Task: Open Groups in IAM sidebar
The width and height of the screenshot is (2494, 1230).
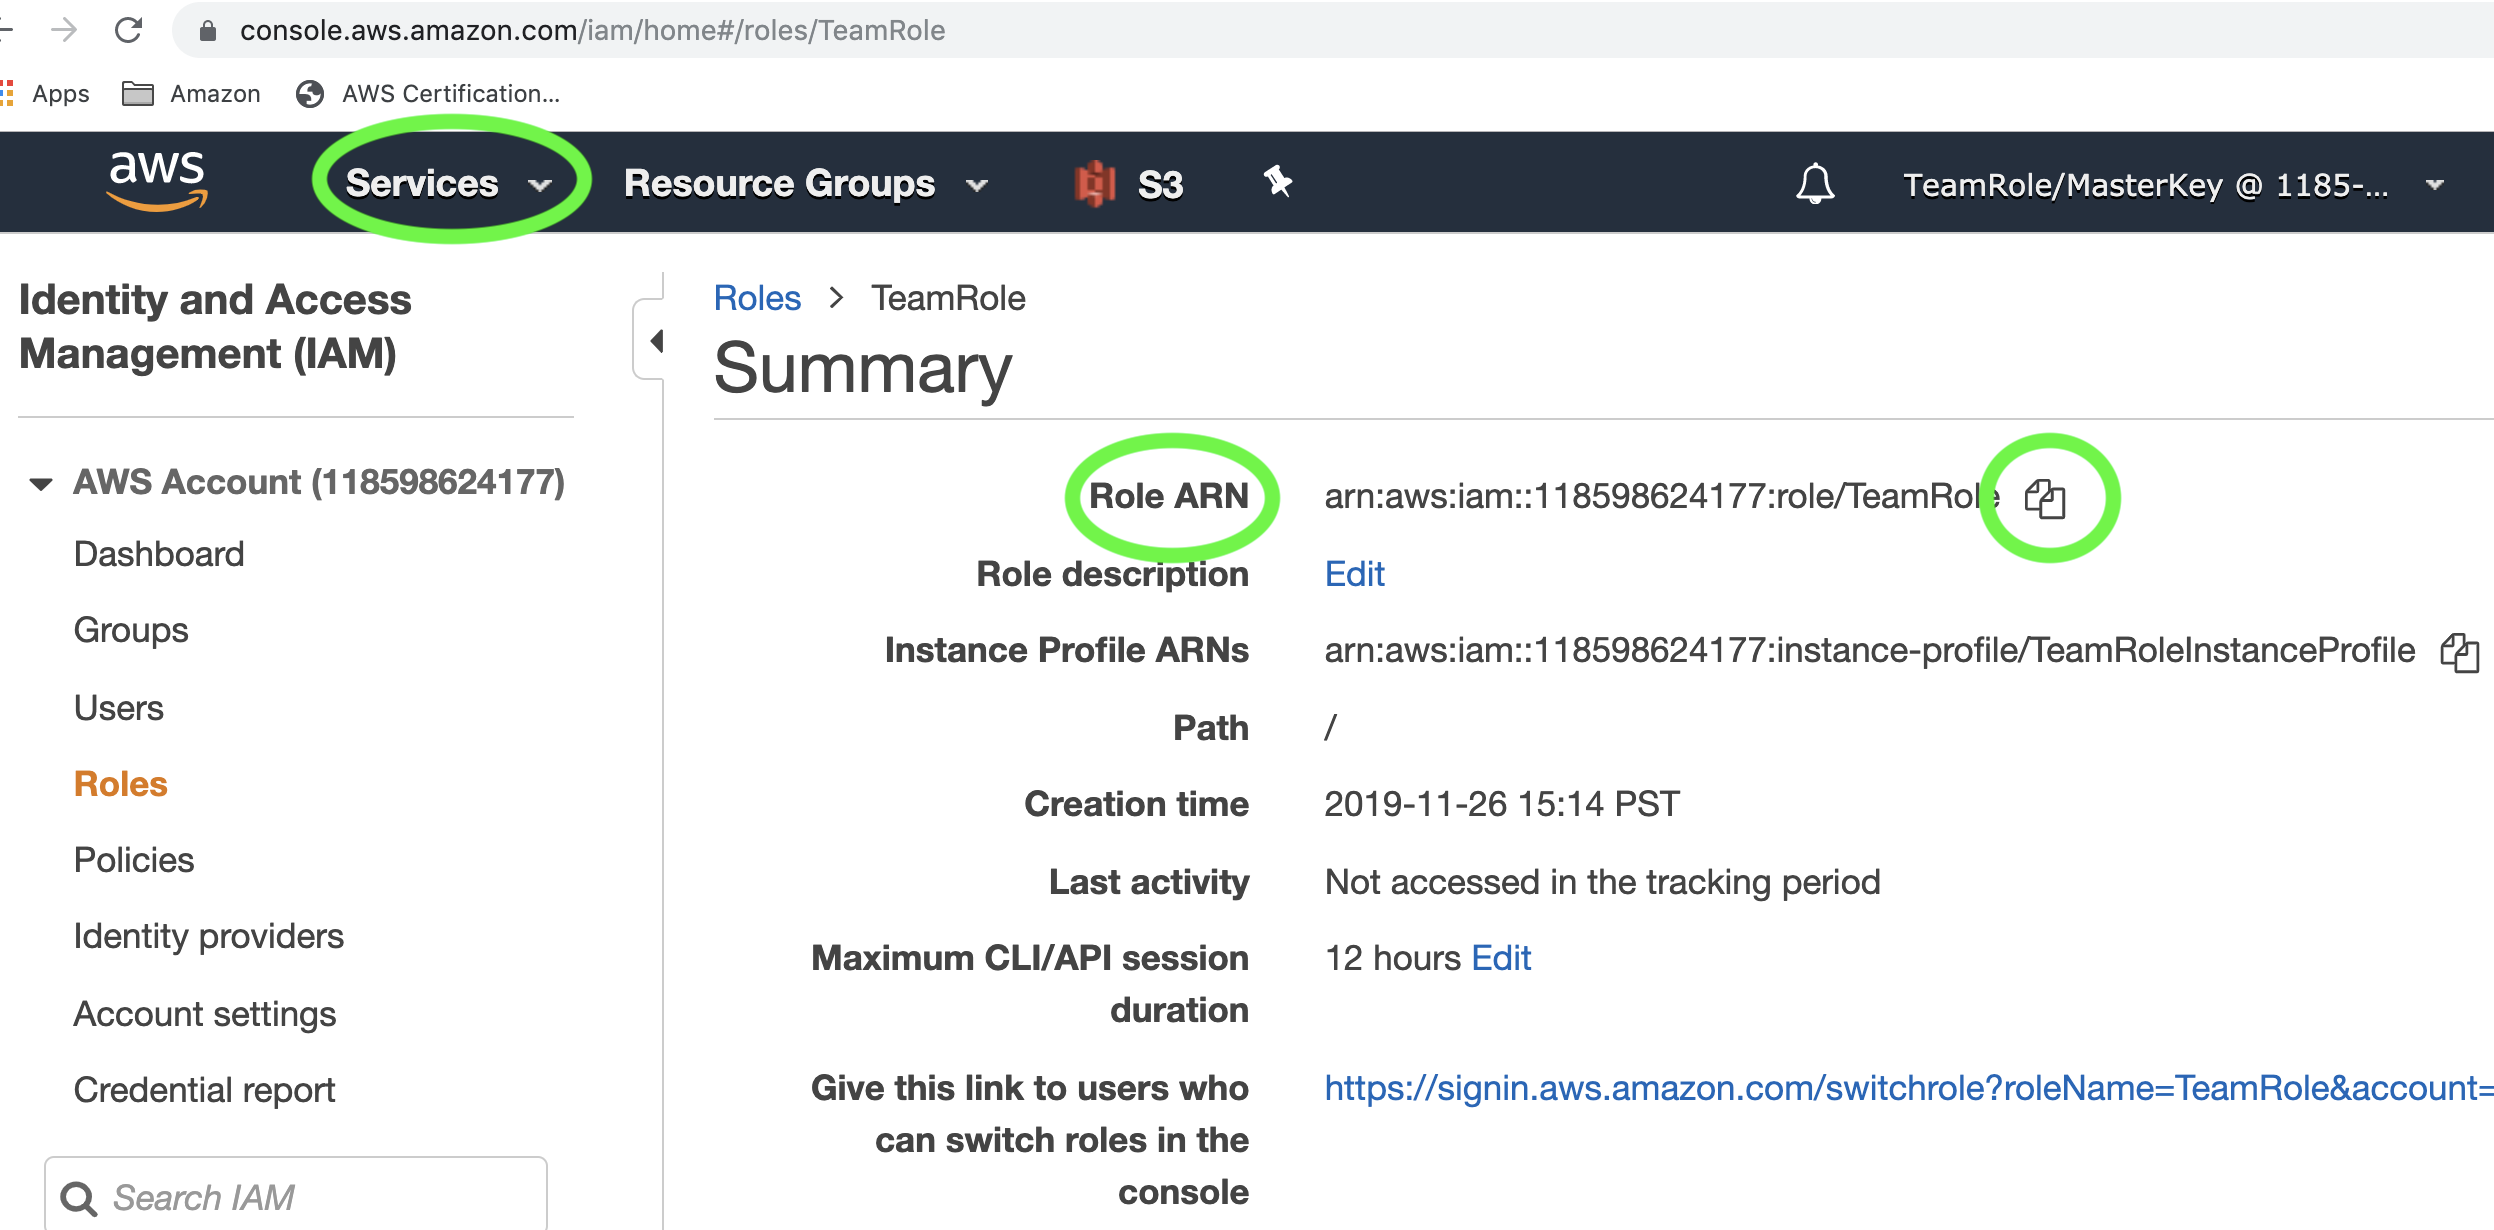Action: [131, 631]
